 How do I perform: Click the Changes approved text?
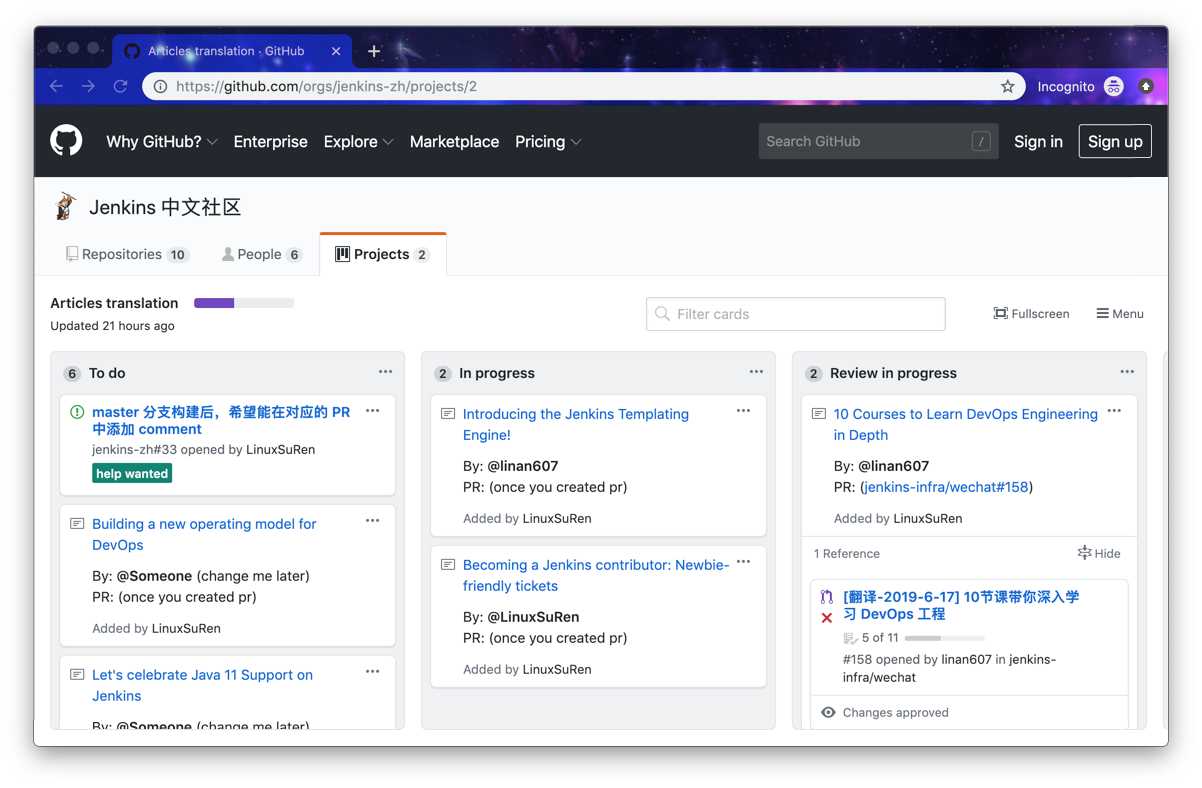[896, 713]
